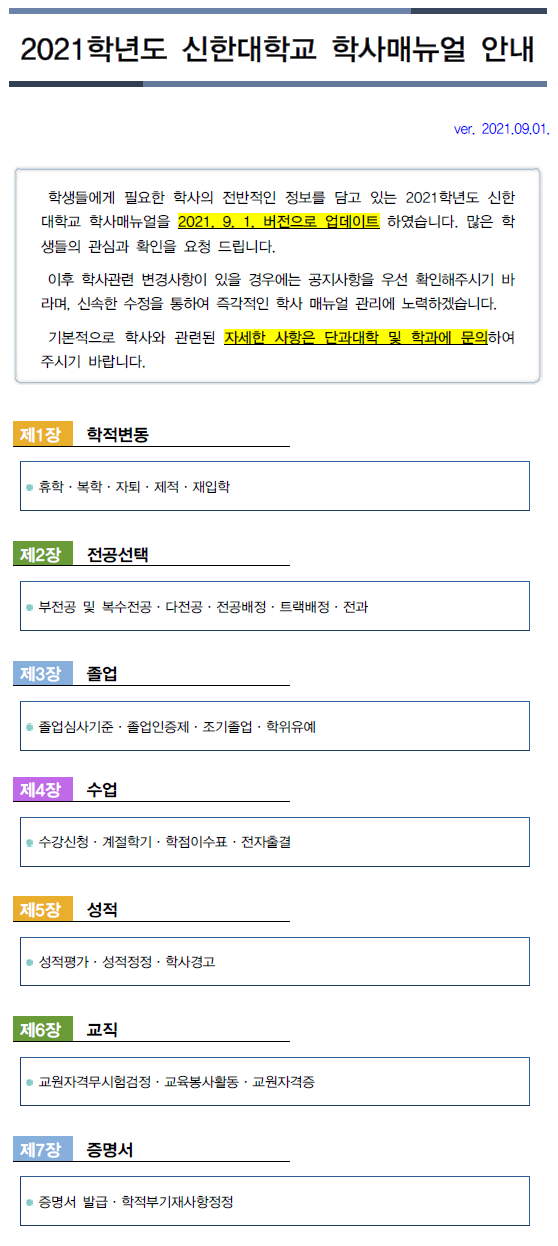This screenshot has width=558, height=1246.
Task: Open the 수업 chapter heading
Action: point(102,790)
